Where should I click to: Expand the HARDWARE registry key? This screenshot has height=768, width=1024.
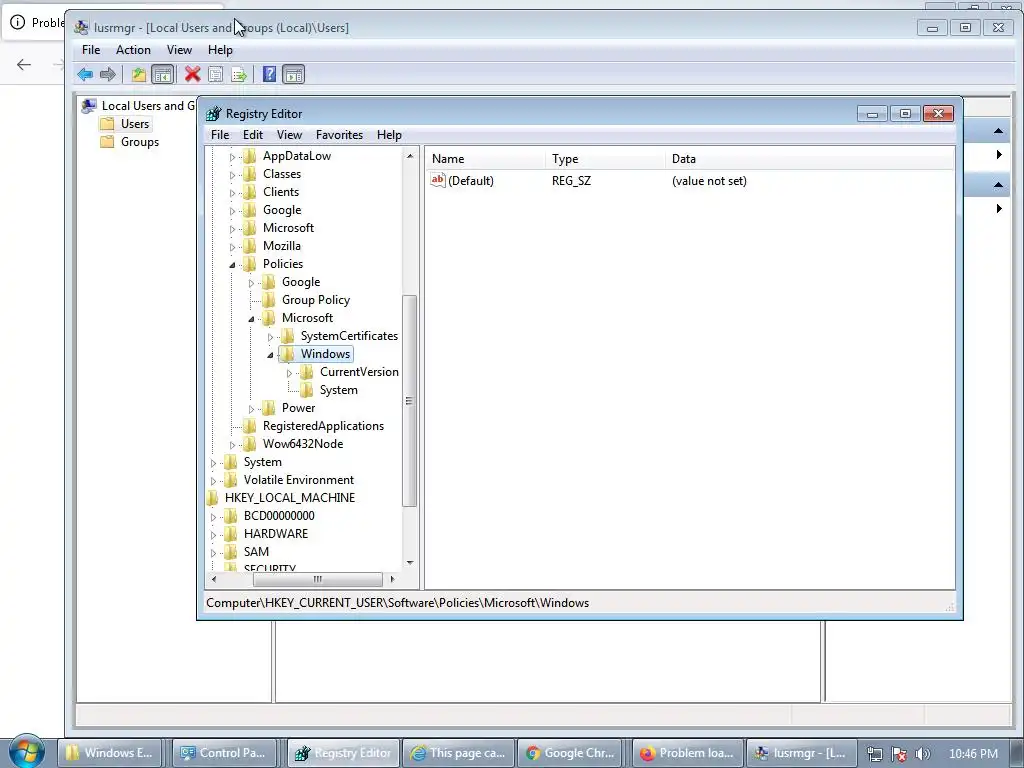tap(213, 535)
